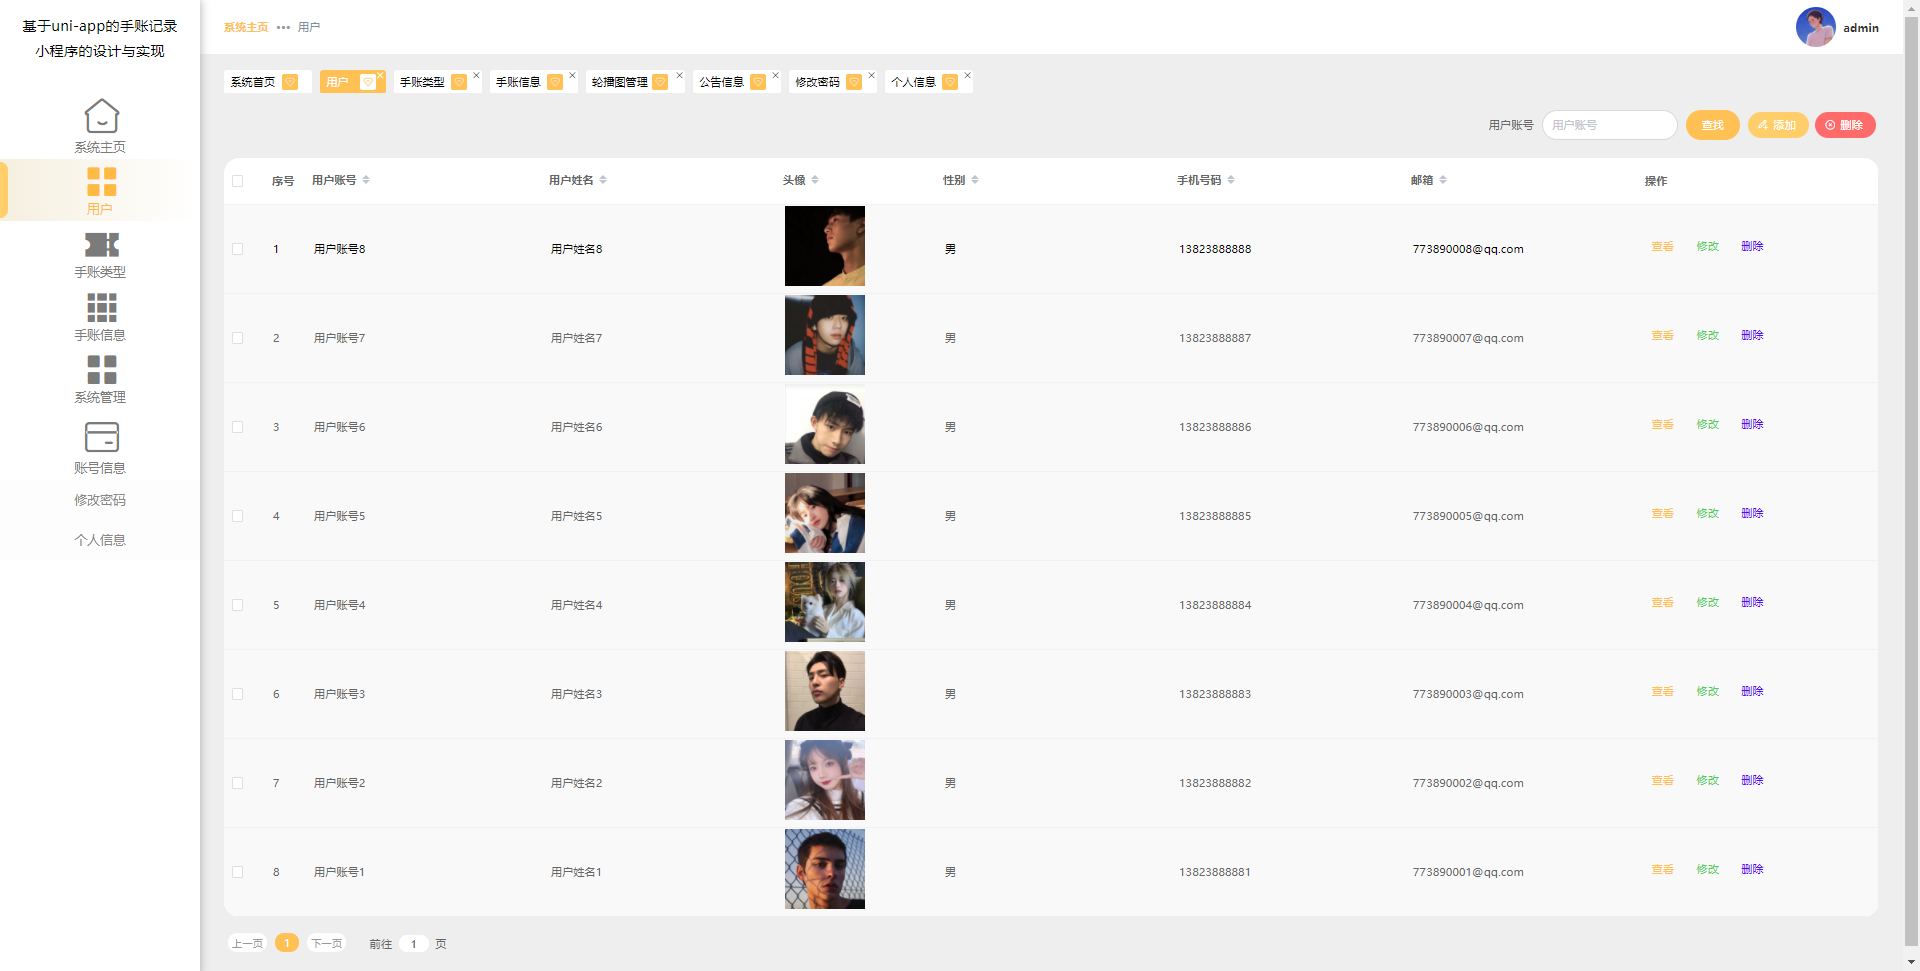Viewport: 1920px width, 971px height.
Task: Click the 用户账号 search input field
Action: [x=1609, y=125]
